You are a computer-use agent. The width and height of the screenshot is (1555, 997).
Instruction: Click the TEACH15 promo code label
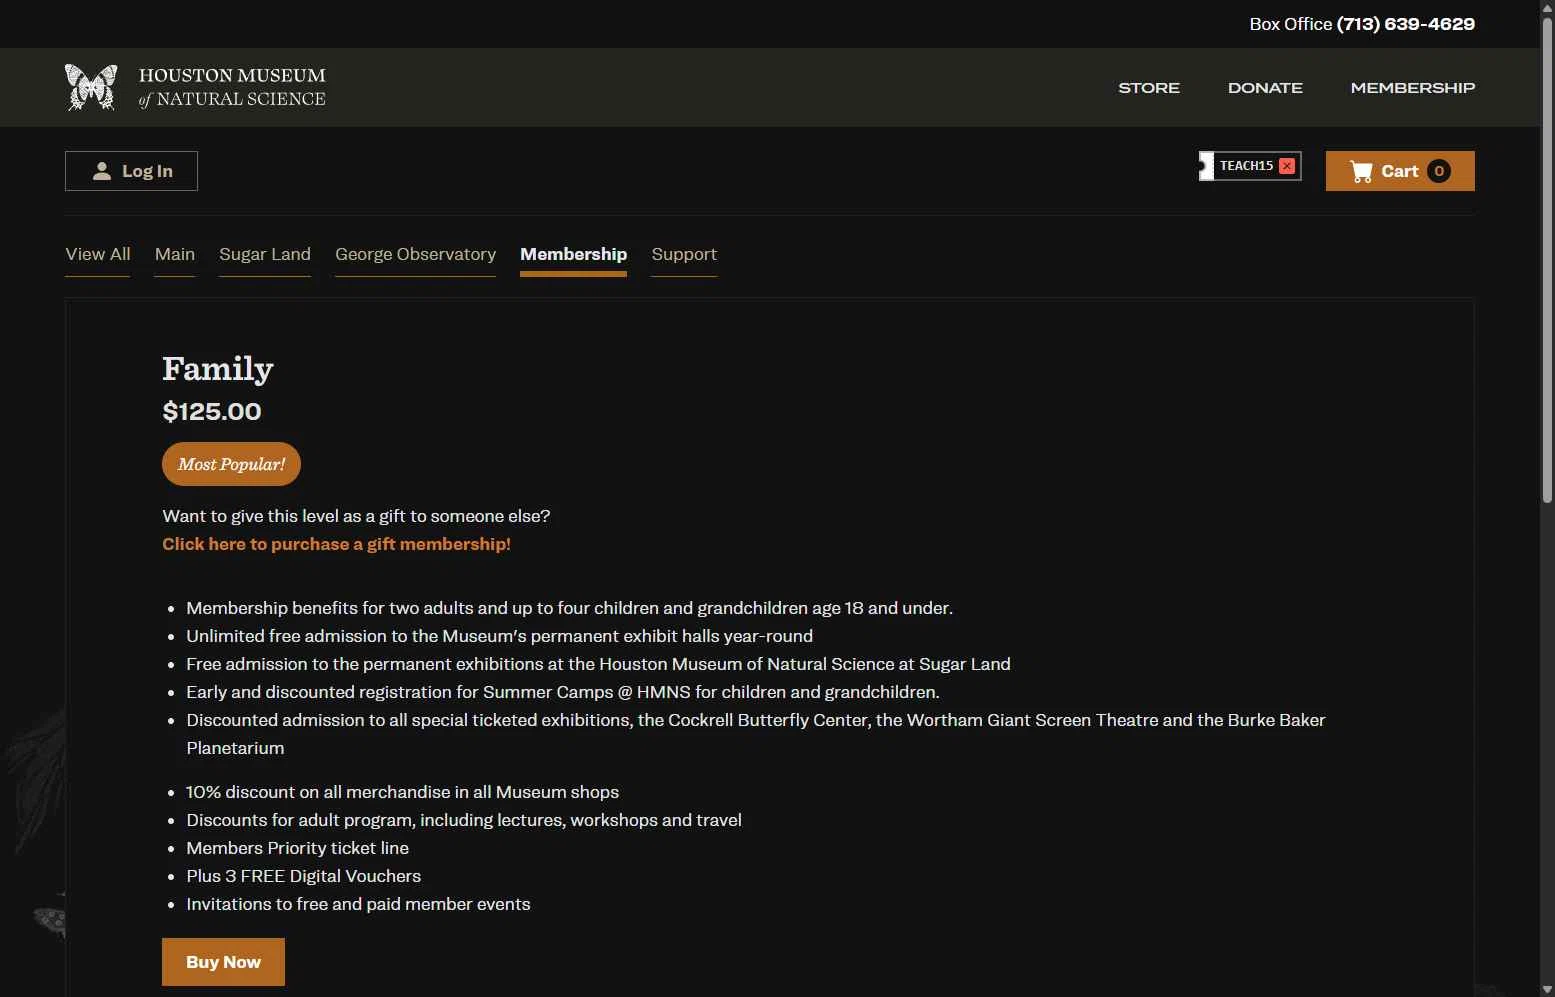tap(1246, 166)
